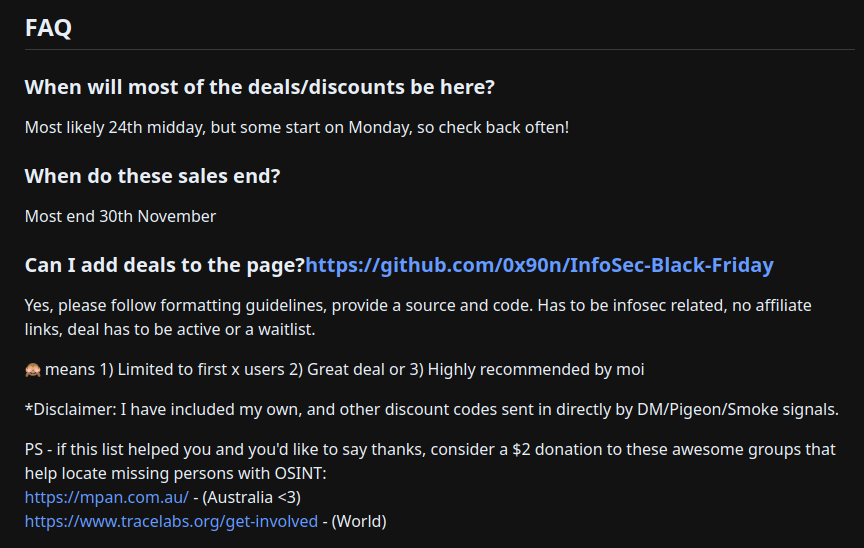Click the 'When will most of the deals' heading
Image resolution: width=864 pixels, height=548 pixels.
point(259,87)
